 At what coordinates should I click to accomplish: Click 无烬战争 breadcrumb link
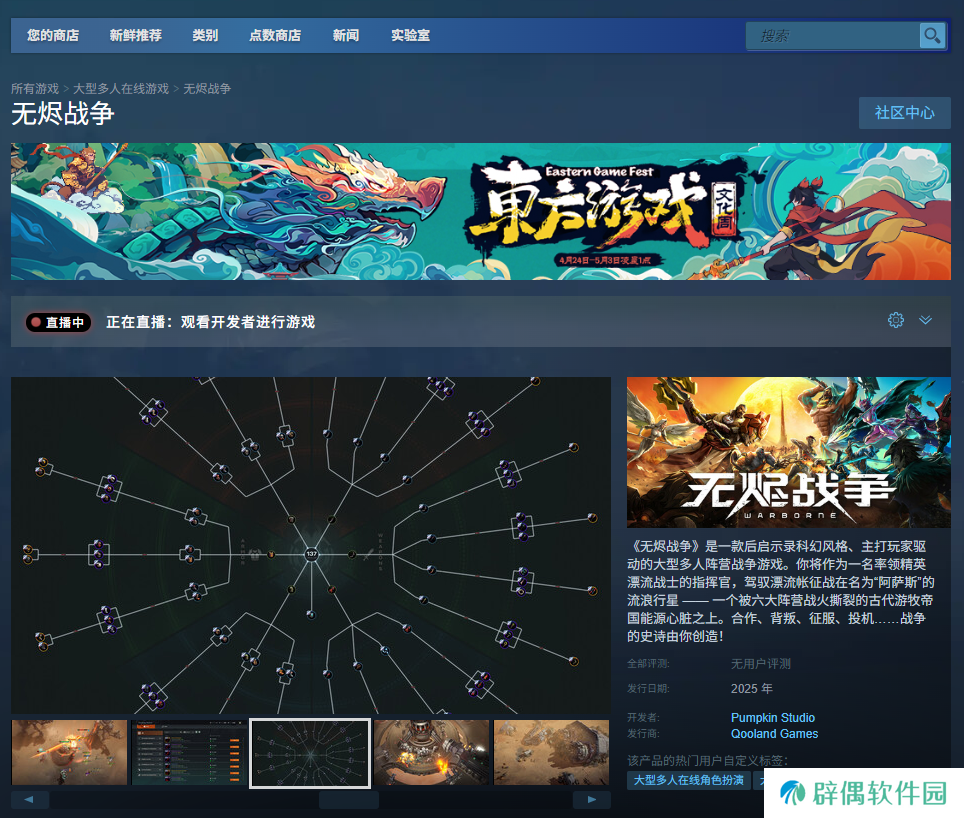pos(207,88)
